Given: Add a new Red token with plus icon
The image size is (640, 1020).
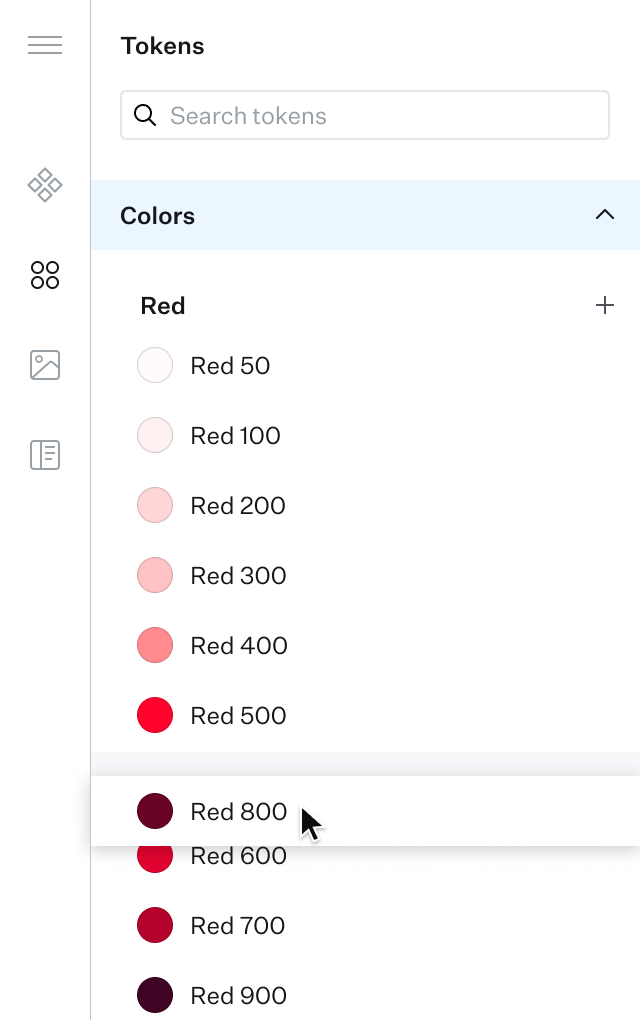Looking at the screenshot, I should pyautogui.click(x=604, y=306).
